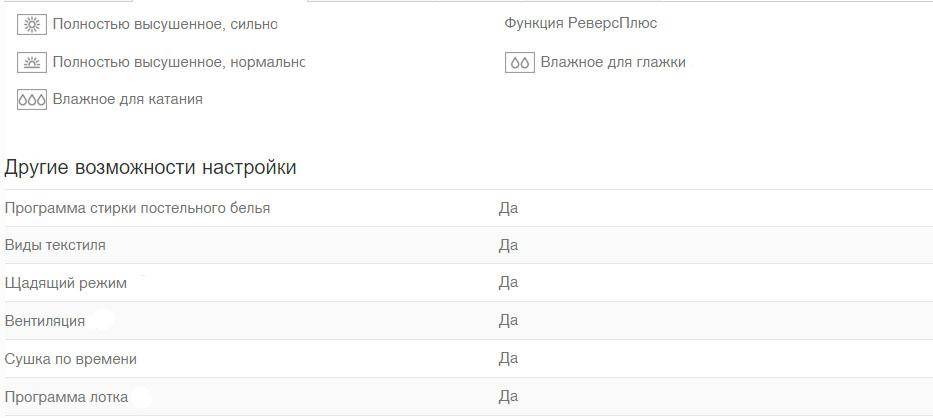This screenshot has width=933, height=418.
Task: Click the 'Программа лотка' row label
Action: (66, 397)
